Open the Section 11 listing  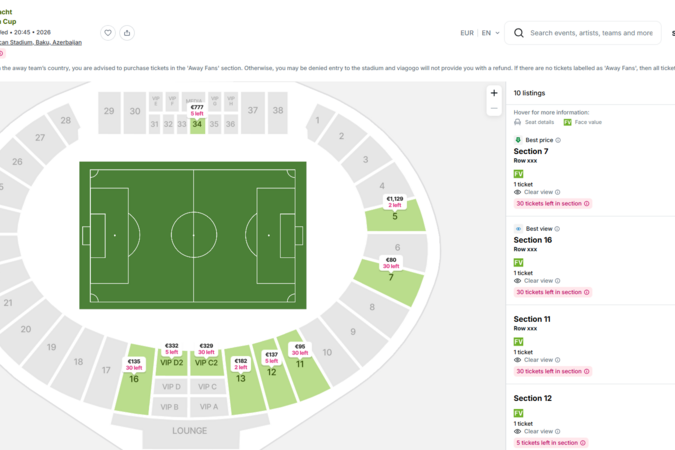click(x=532, y=319)
